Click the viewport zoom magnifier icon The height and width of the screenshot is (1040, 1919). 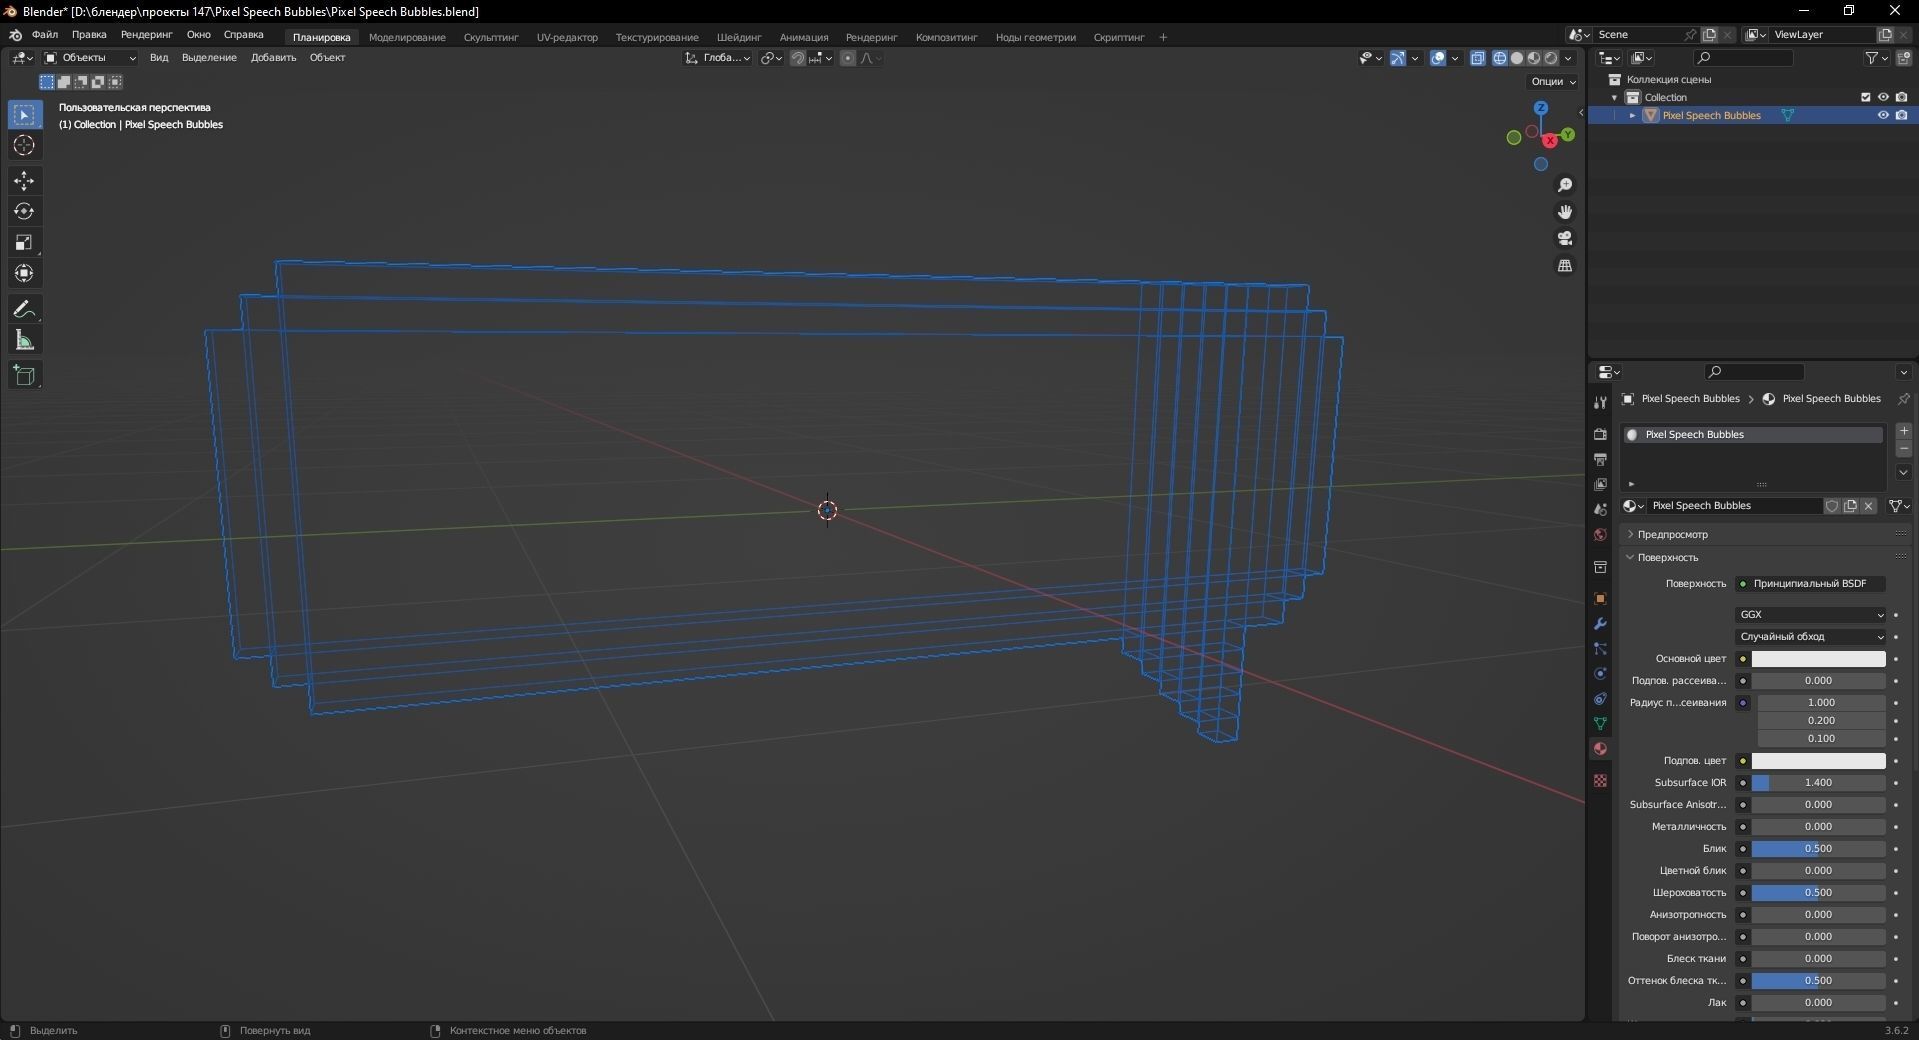pyautogui.click(x=1565, y=185)
